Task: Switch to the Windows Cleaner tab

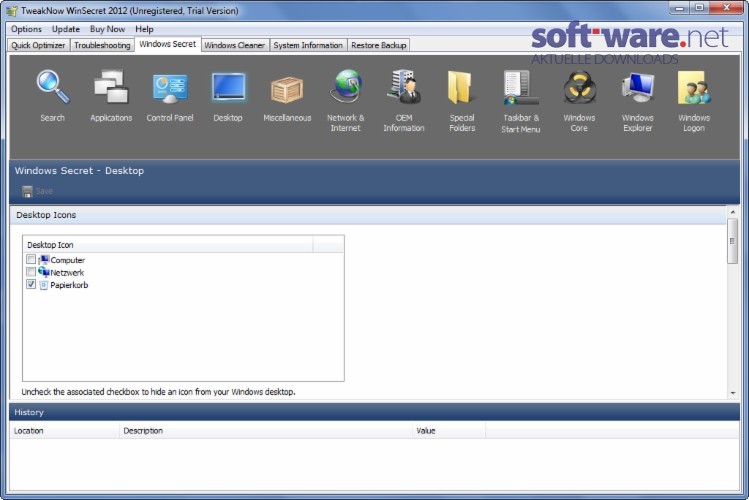Action: pyautogui.click(x=235, y=45)
